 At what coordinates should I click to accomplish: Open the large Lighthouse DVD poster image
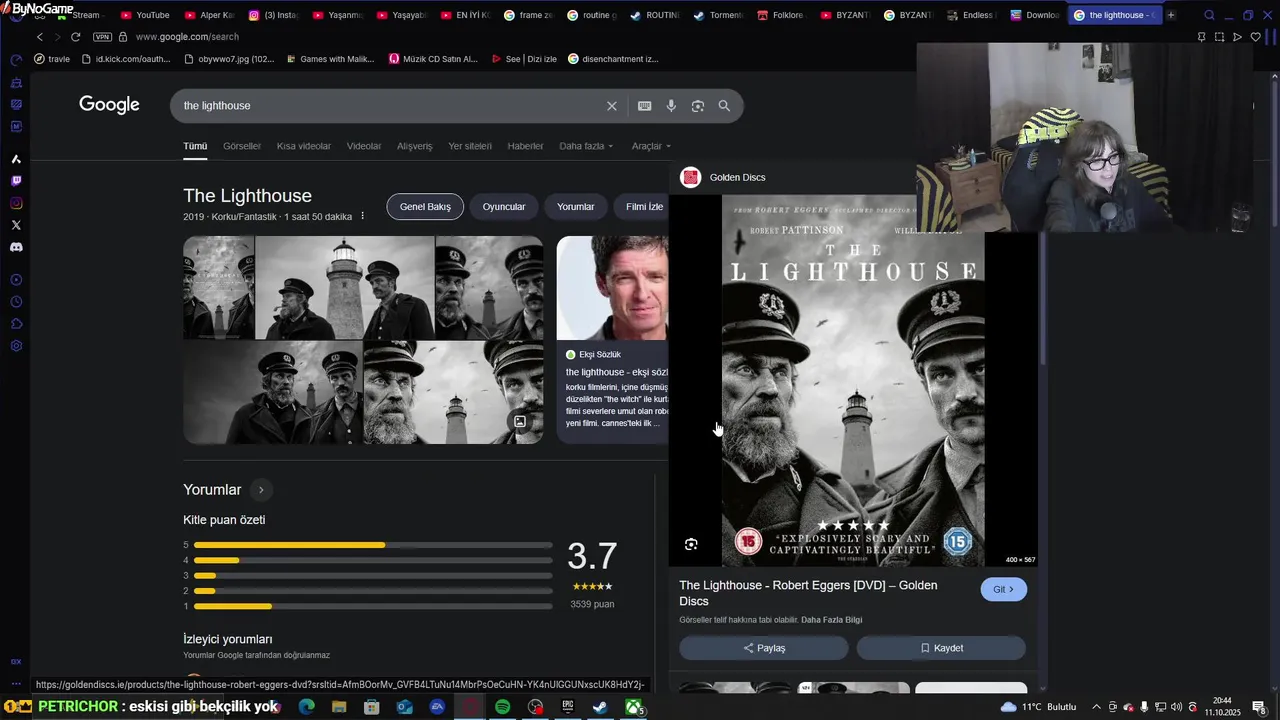[853, 381]
